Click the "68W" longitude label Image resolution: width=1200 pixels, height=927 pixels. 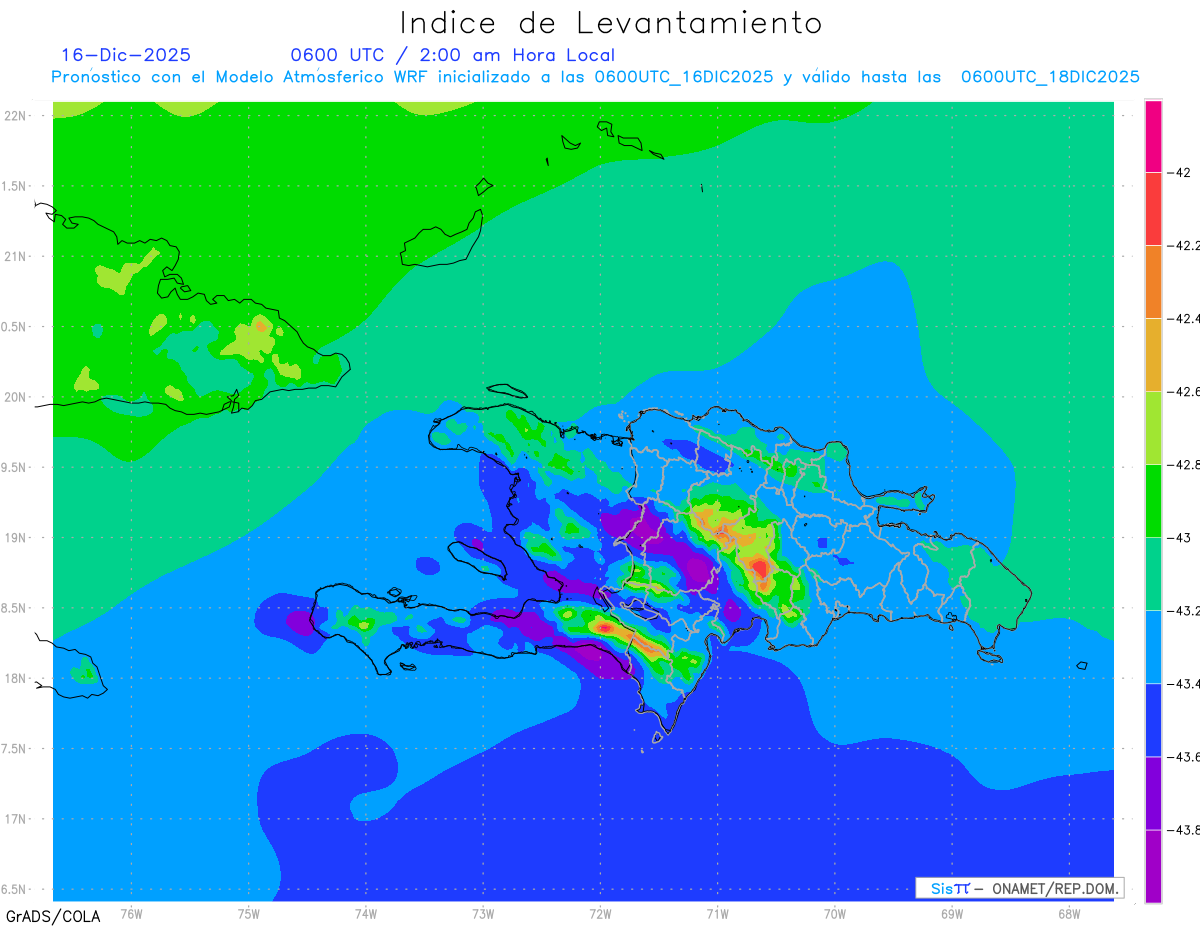pyautogui.click(x=1068, y=913)
